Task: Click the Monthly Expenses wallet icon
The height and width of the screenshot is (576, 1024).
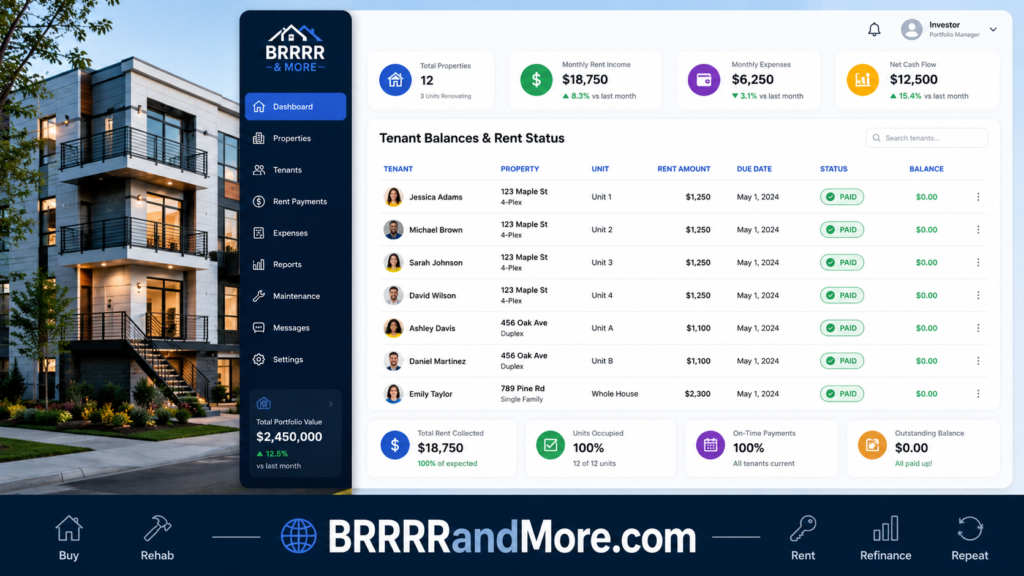Action: [703, 80]
